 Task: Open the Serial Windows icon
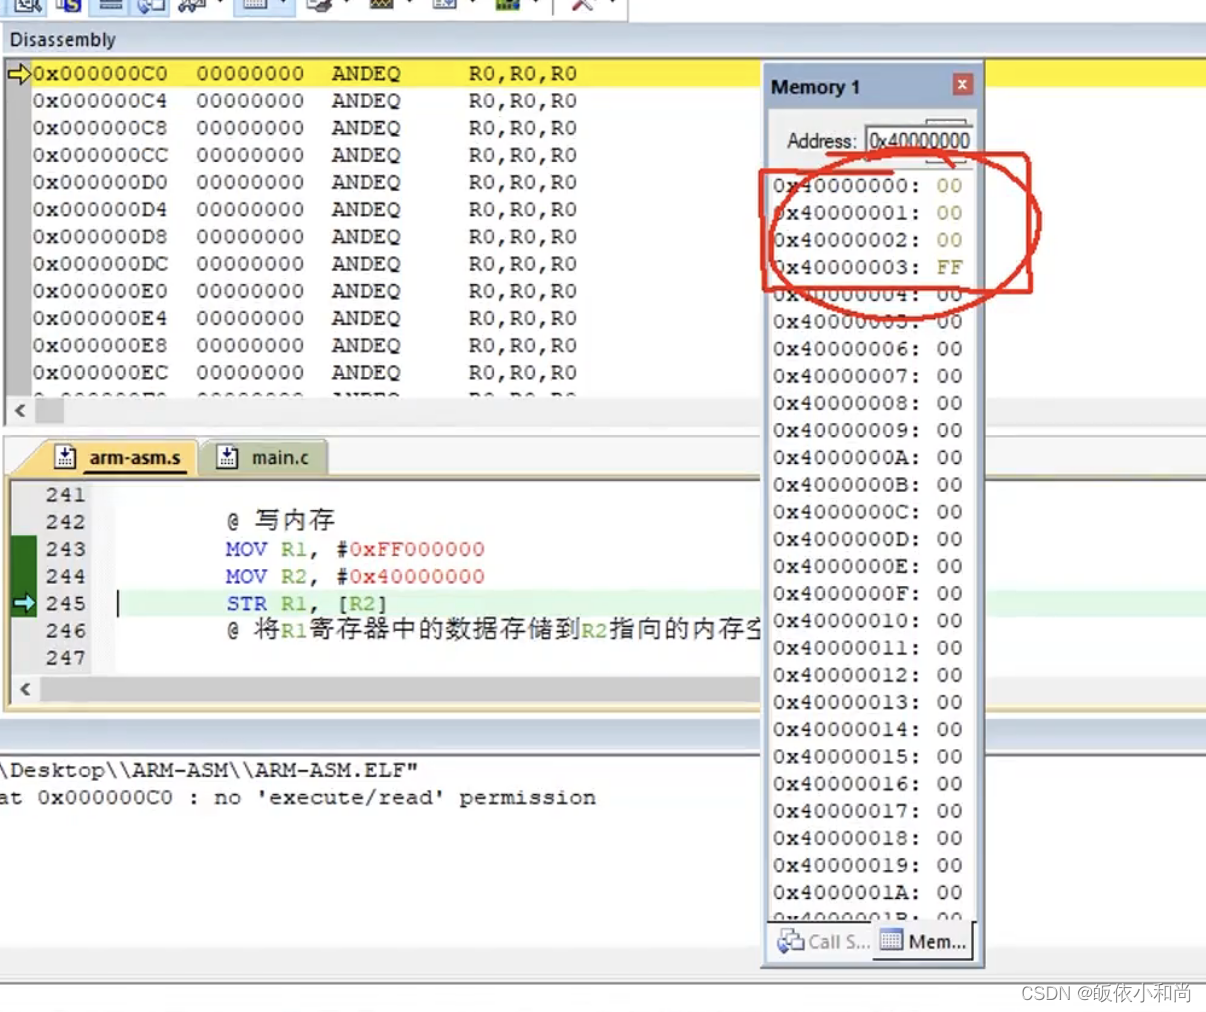pyautogui.click(x=320, y=7)
